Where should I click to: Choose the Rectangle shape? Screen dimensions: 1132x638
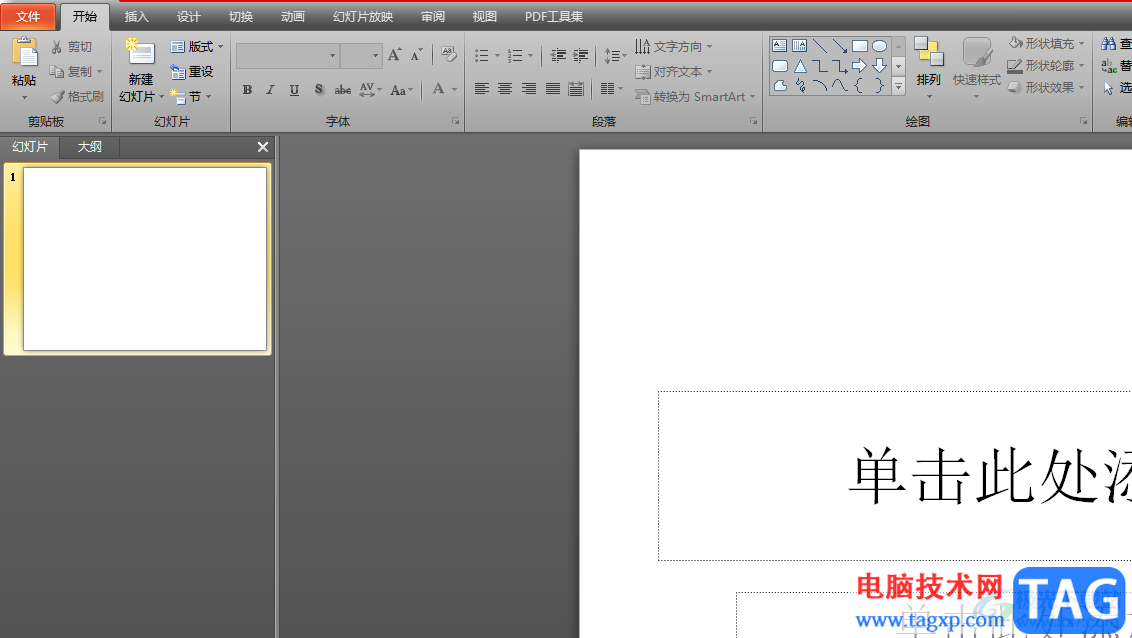(859, 46)
